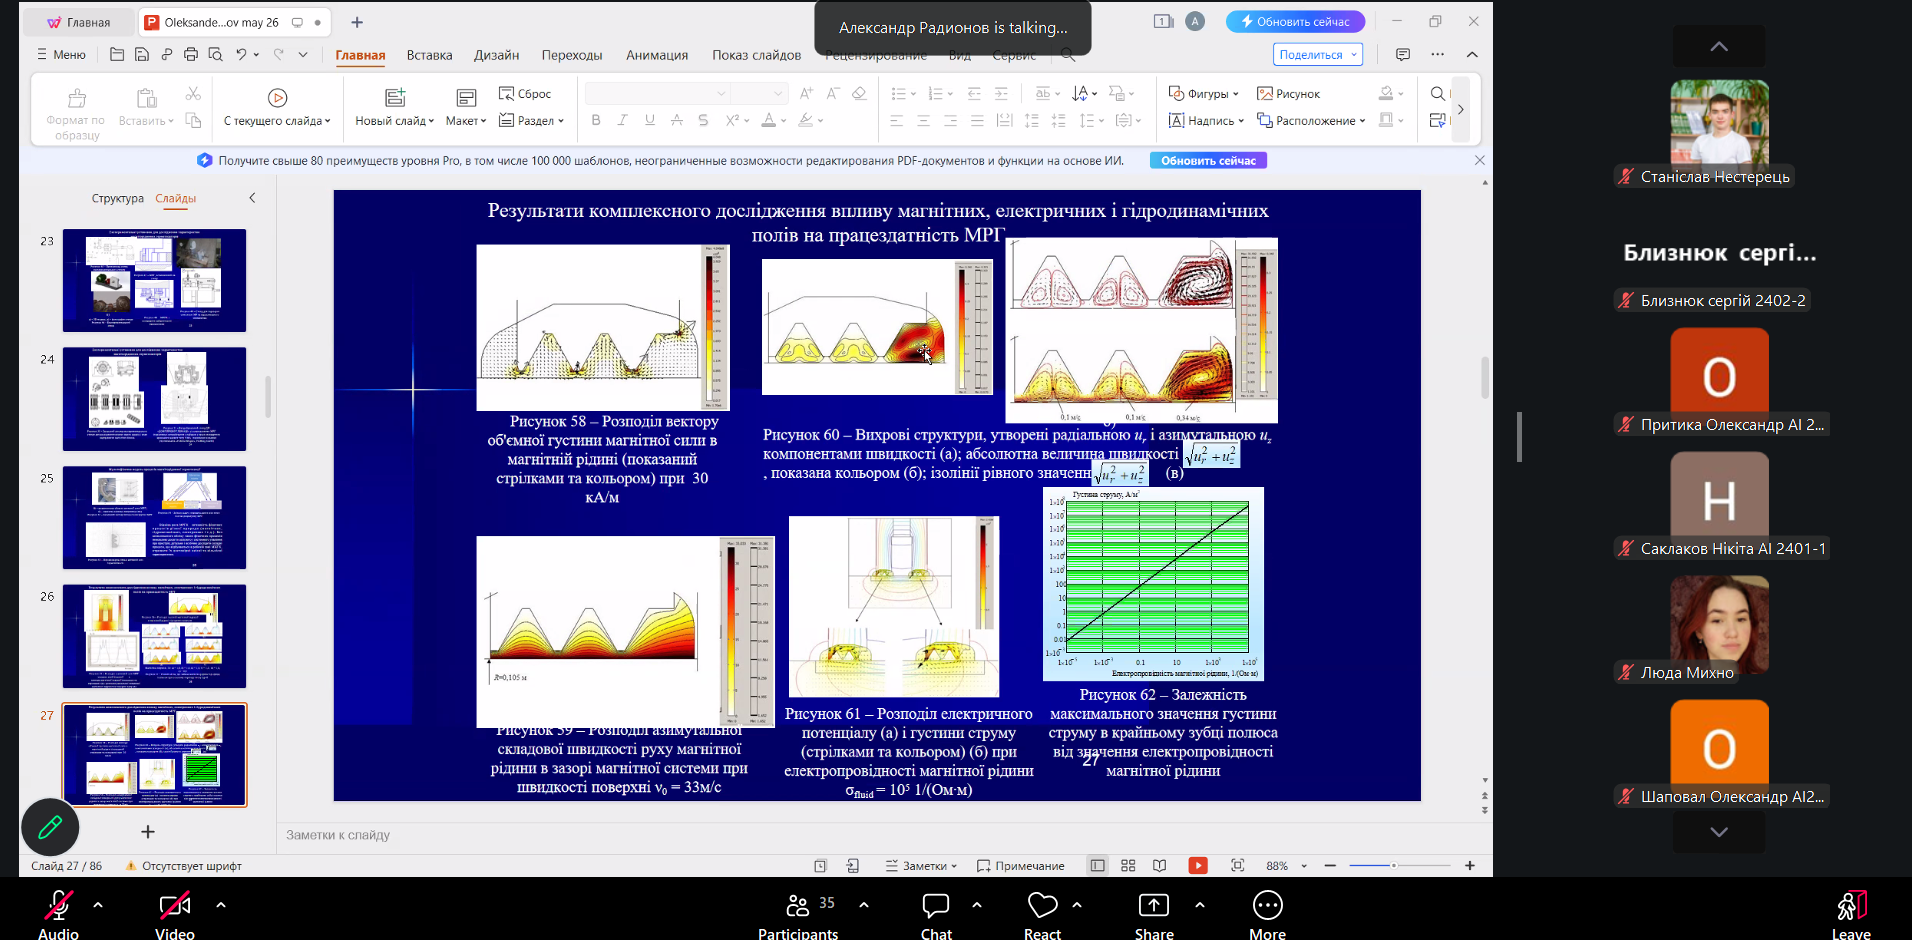Insert a picture with Рисунок
This screenshot has height=940, width=1912.
[x=1288, y=94]
